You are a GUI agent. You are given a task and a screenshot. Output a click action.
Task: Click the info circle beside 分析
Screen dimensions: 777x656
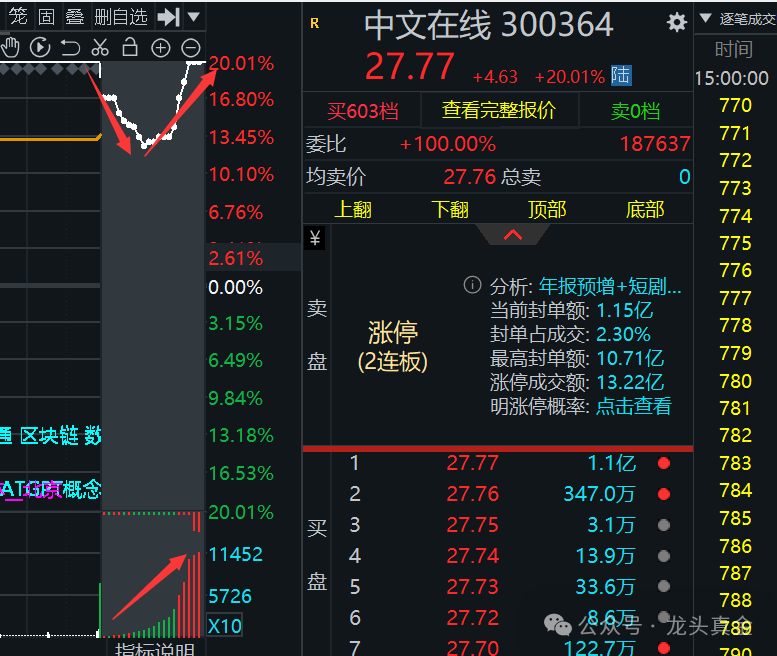coord(472,285)
